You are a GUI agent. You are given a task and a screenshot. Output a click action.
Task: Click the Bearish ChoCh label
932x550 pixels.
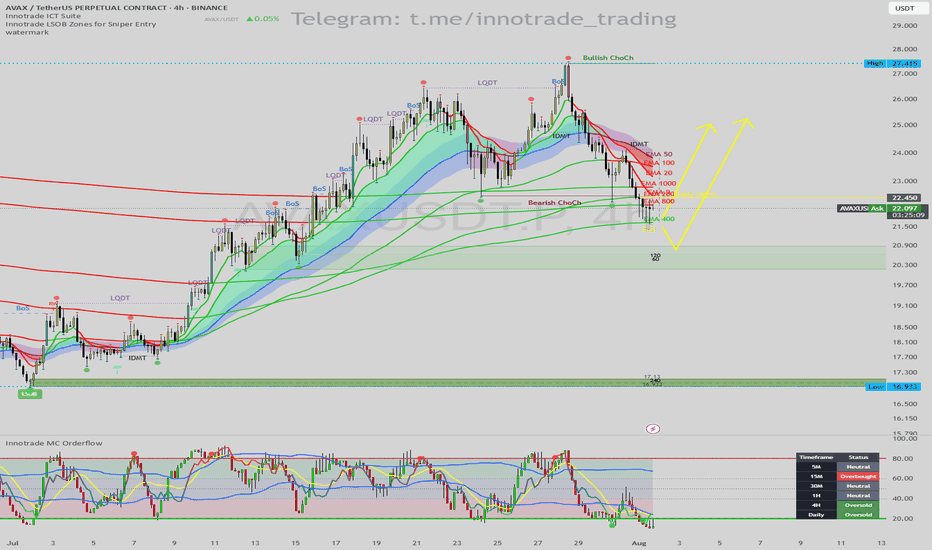pyautogui.click(x=555, y=203)
